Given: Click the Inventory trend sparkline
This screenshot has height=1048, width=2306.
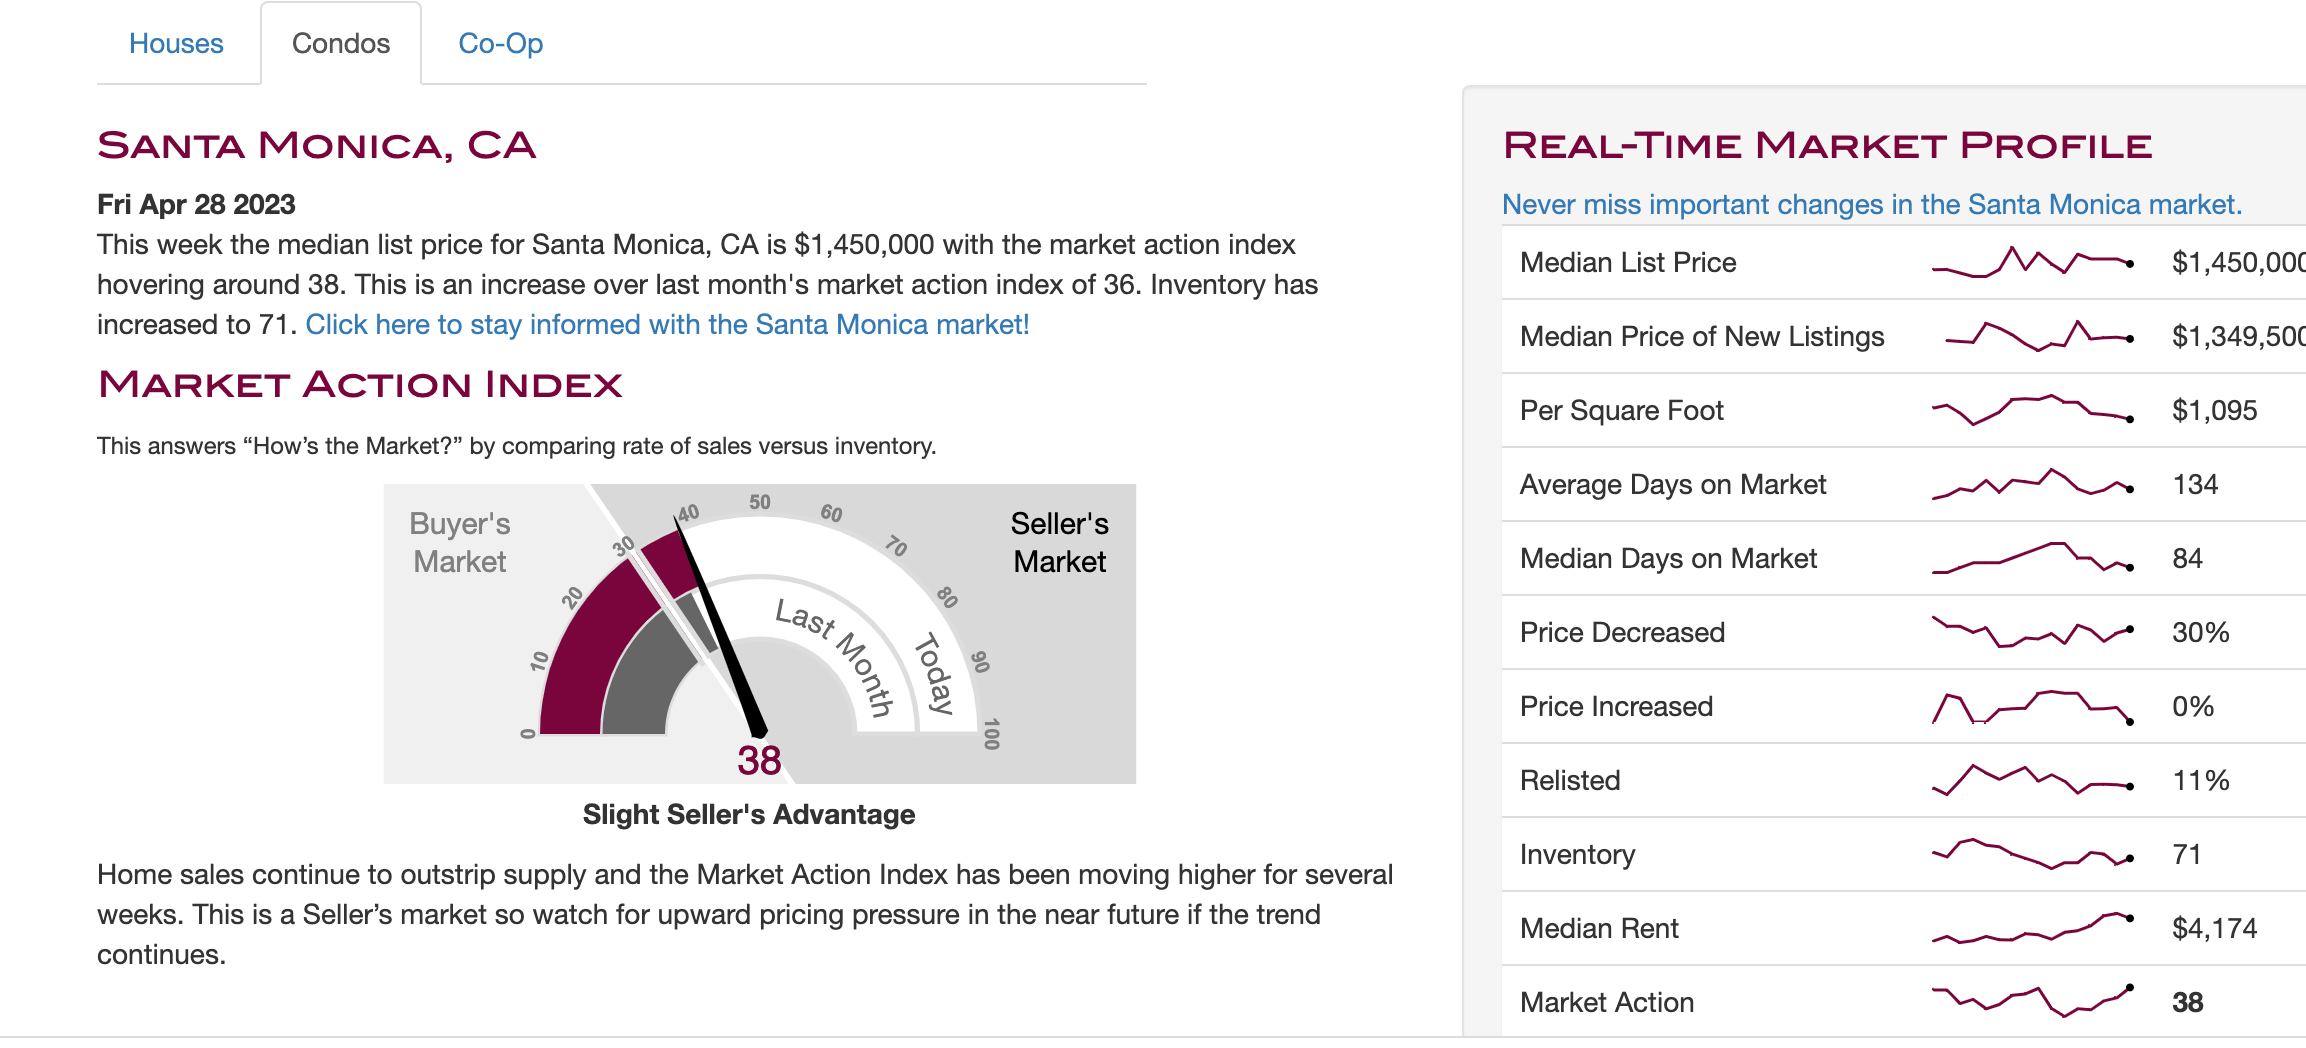Looking at the screenshot, I should (x=2032, y=854).
